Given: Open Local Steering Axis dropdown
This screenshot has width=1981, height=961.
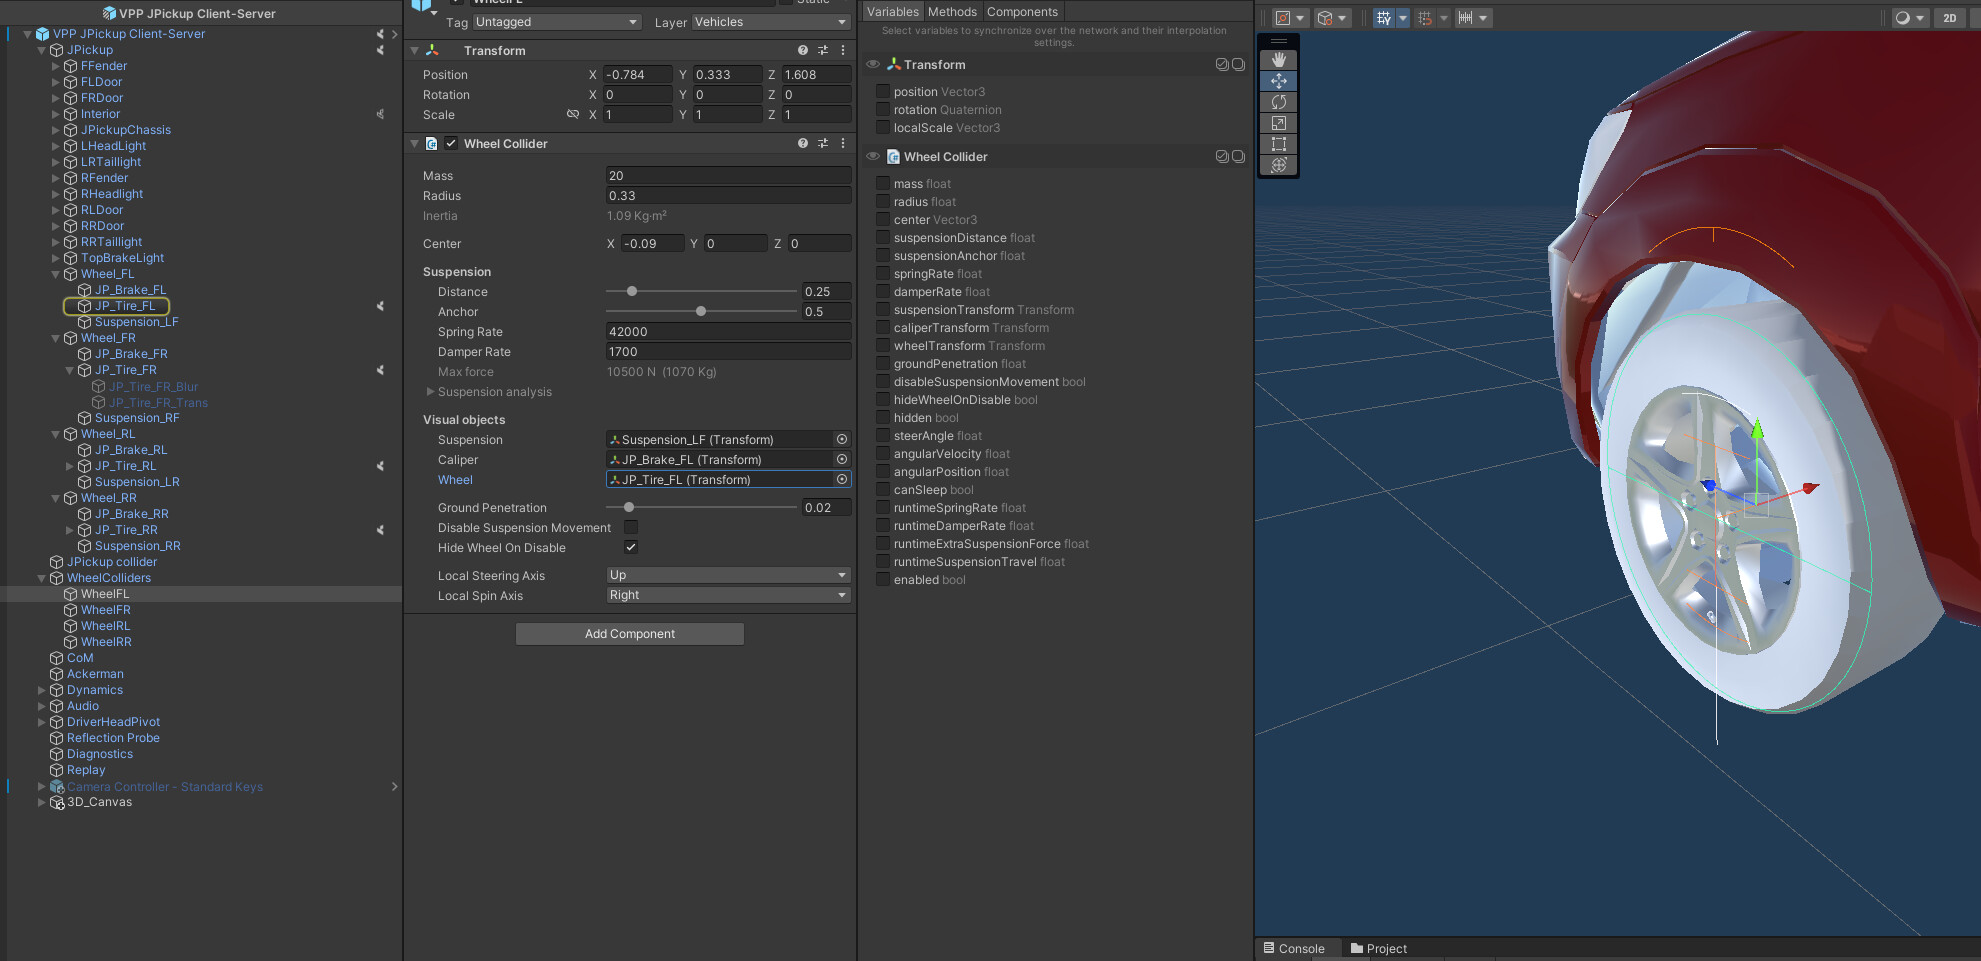Looking at the screenshot, I should (x=728, y=575).
